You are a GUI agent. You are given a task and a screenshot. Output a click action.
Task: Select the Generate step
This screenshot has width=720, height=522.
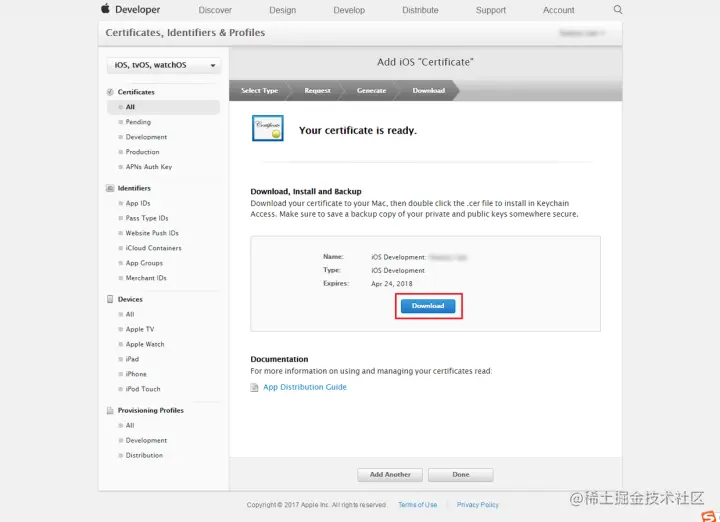click(371, 90)
